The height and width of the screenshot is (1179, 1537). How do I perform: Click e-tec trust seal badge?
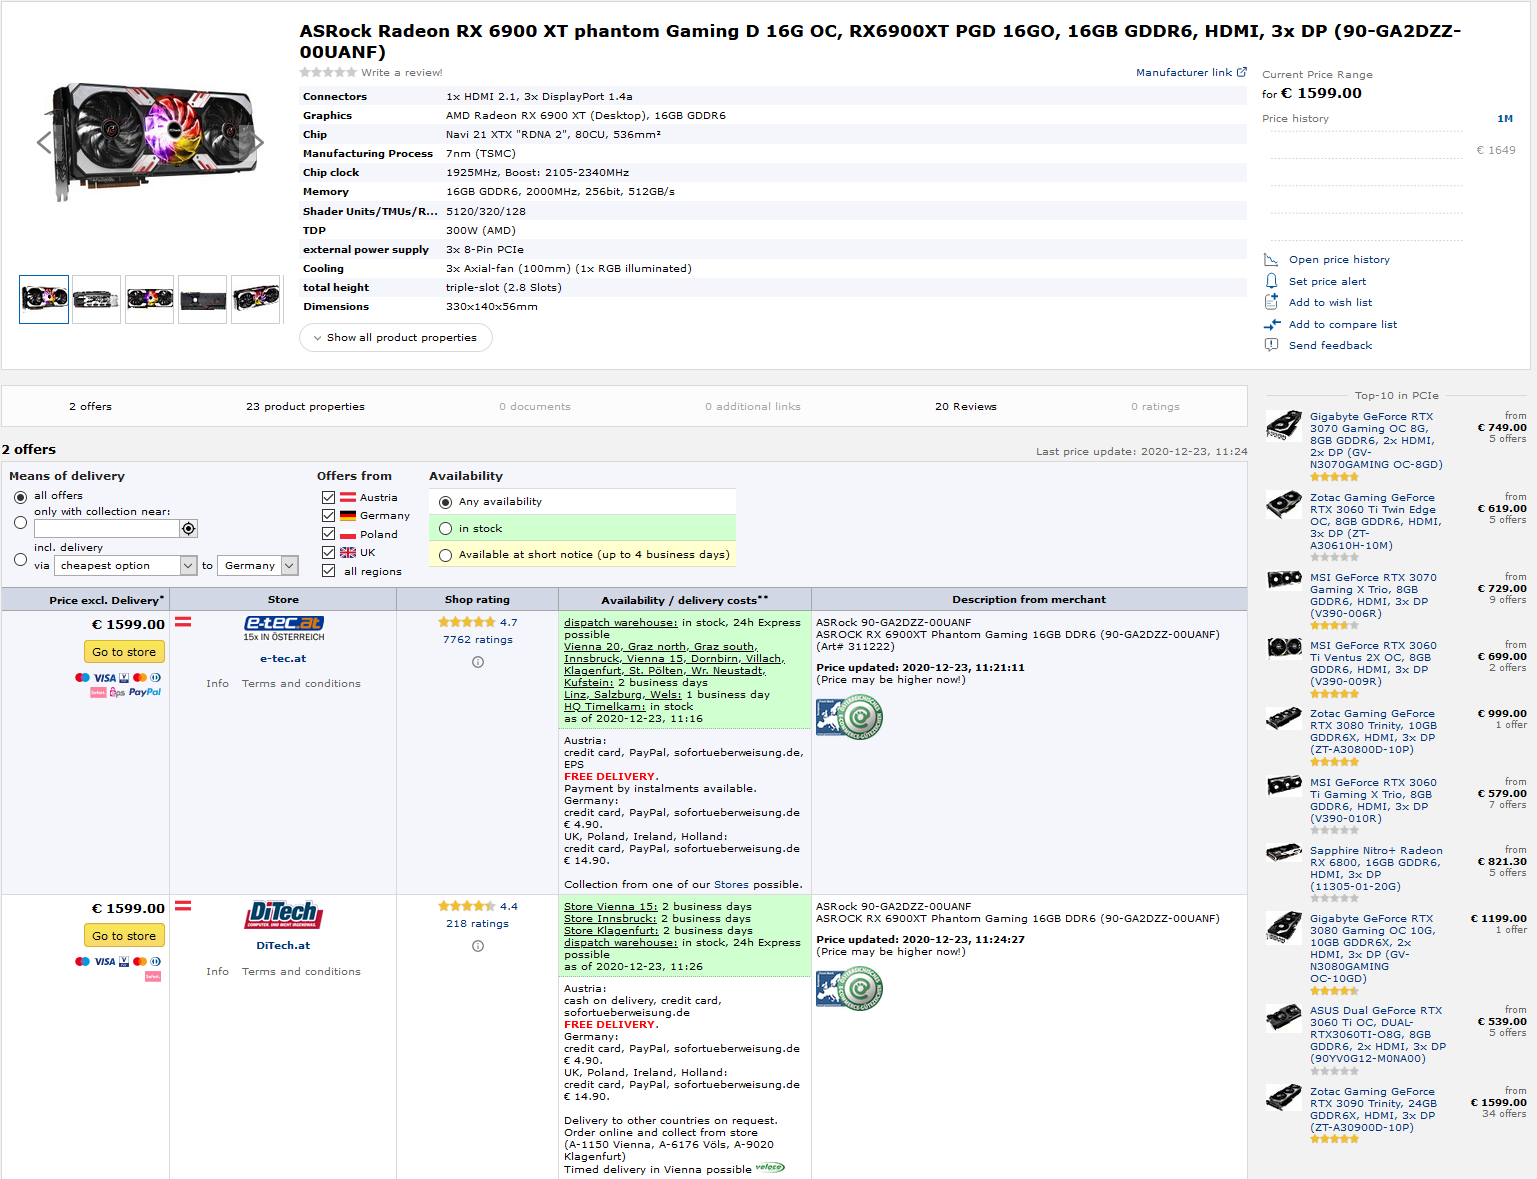pyautogui.click(x=850, y=717)
